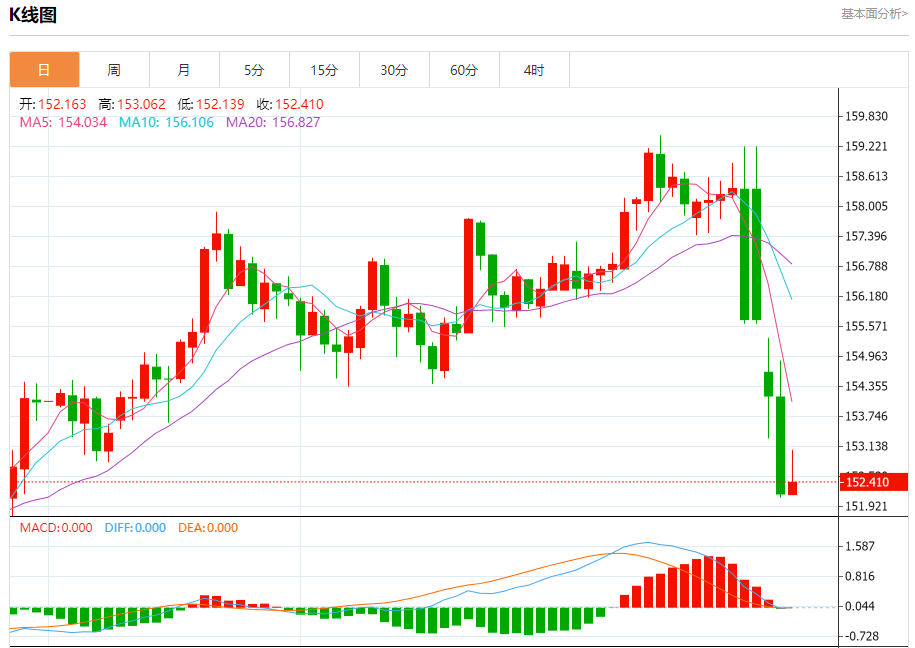The width and height of the screenshot is (915, 648).
Task: Click the last red candlestick at far right
Action: click(x=792, y=487)
